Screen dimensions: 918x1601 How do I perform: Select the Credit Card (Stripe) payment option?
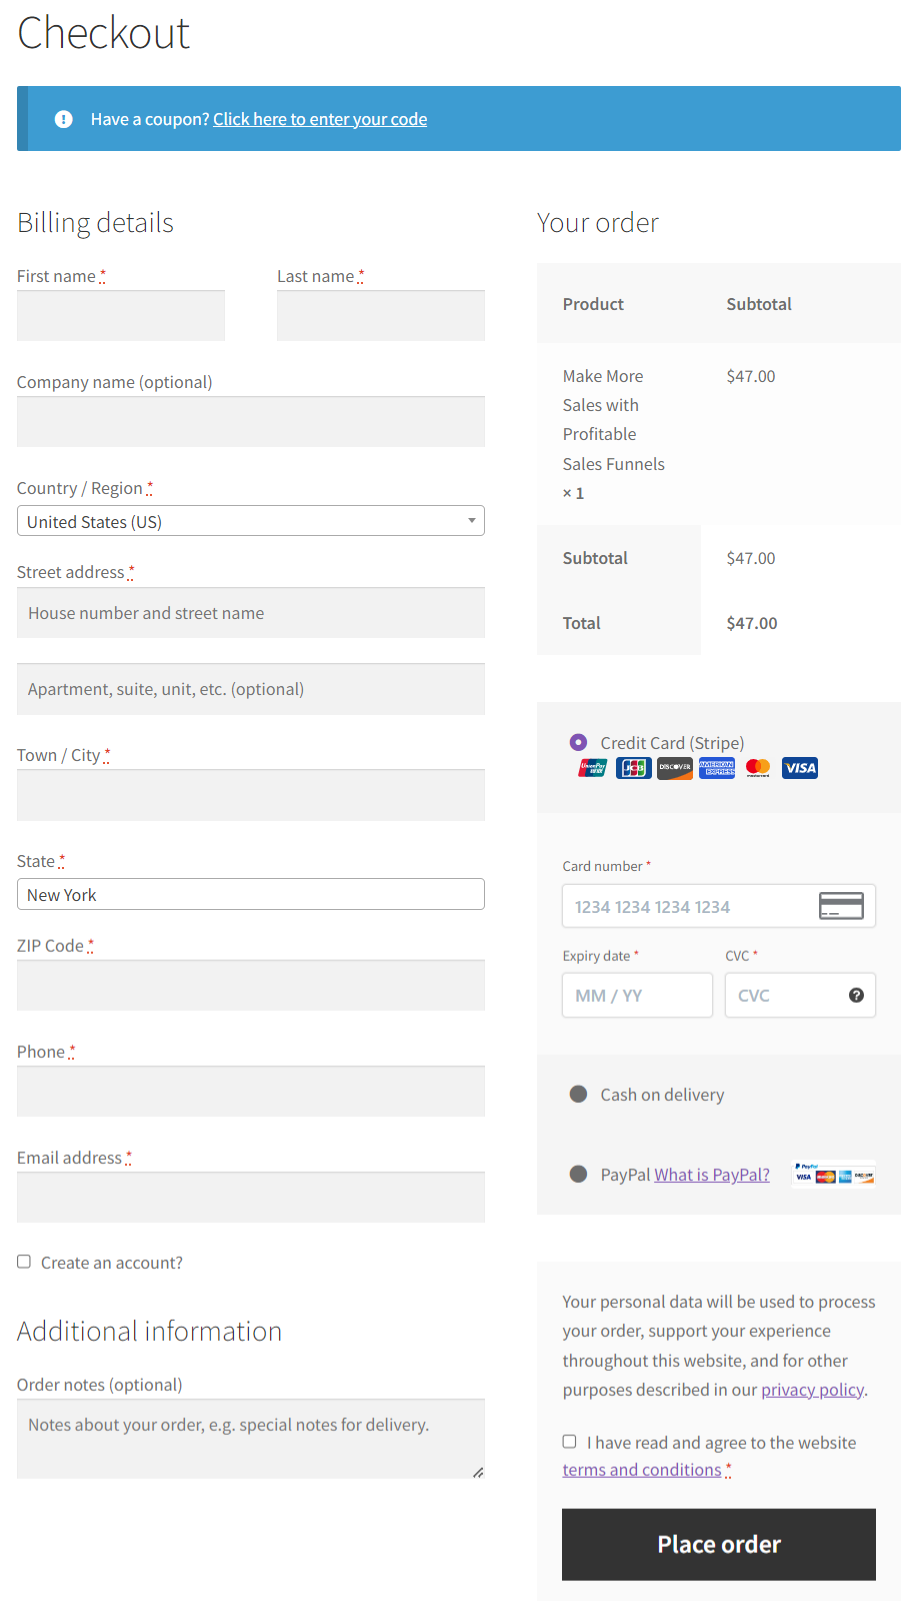click(578, 742)
